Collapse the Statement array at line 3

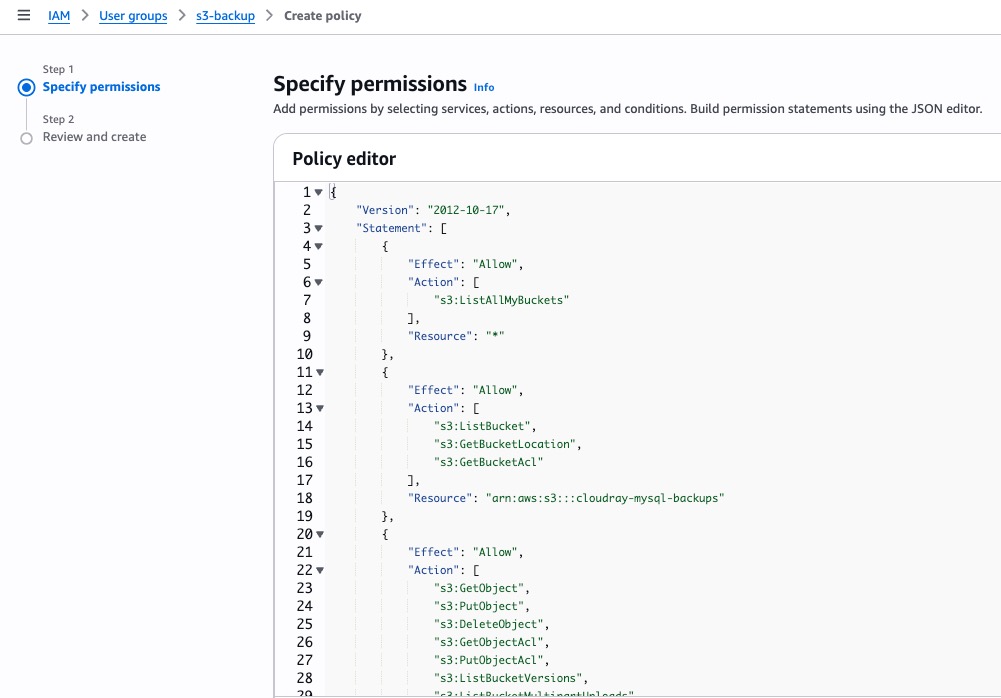click(318, 227)
